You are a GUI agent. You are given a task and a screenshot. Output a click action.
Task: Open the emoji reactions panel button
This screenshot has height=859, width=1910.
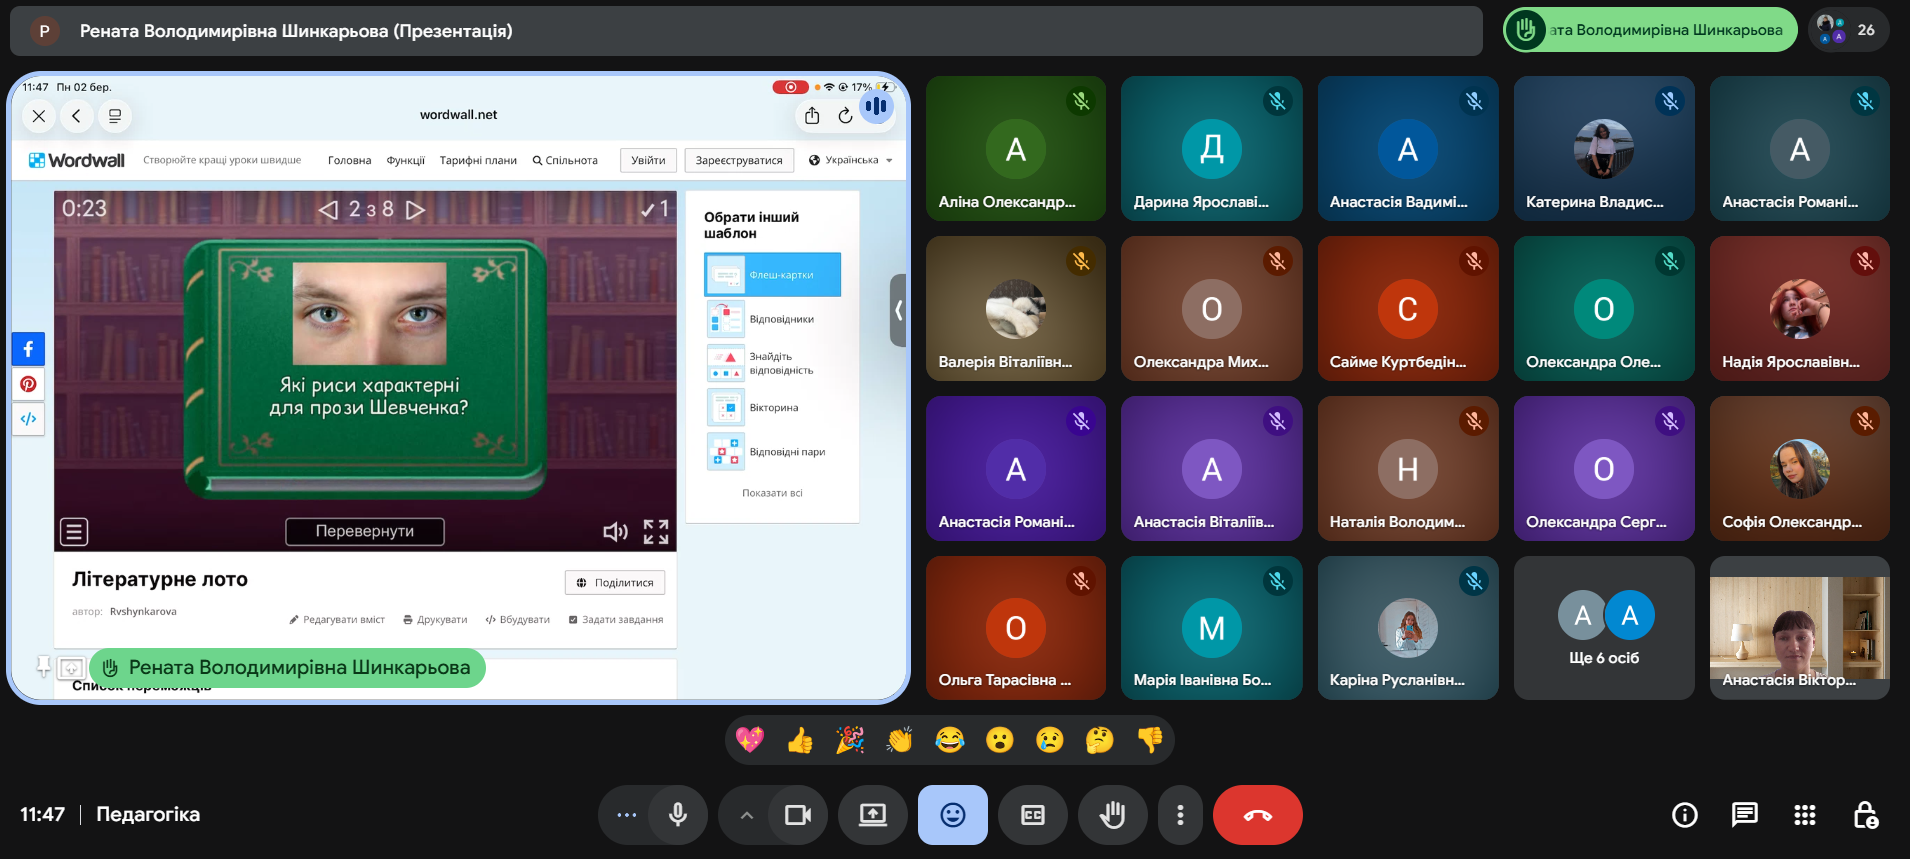tap(953, 815)
